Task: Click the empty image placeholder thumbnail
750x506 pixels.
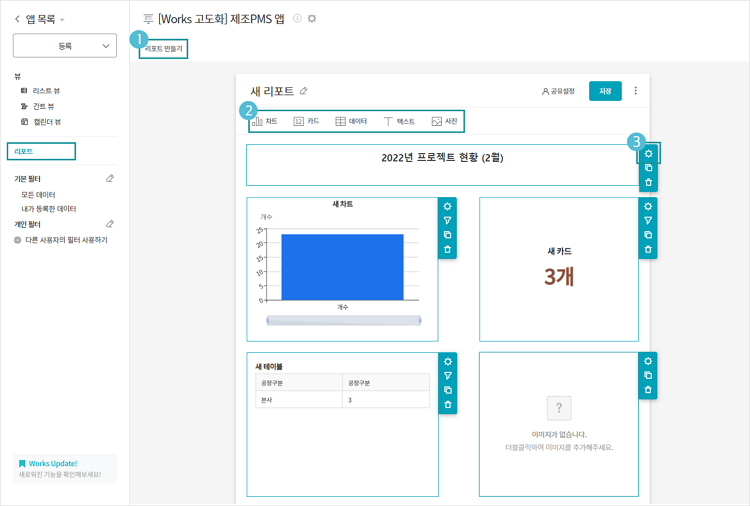Action: 559,408
